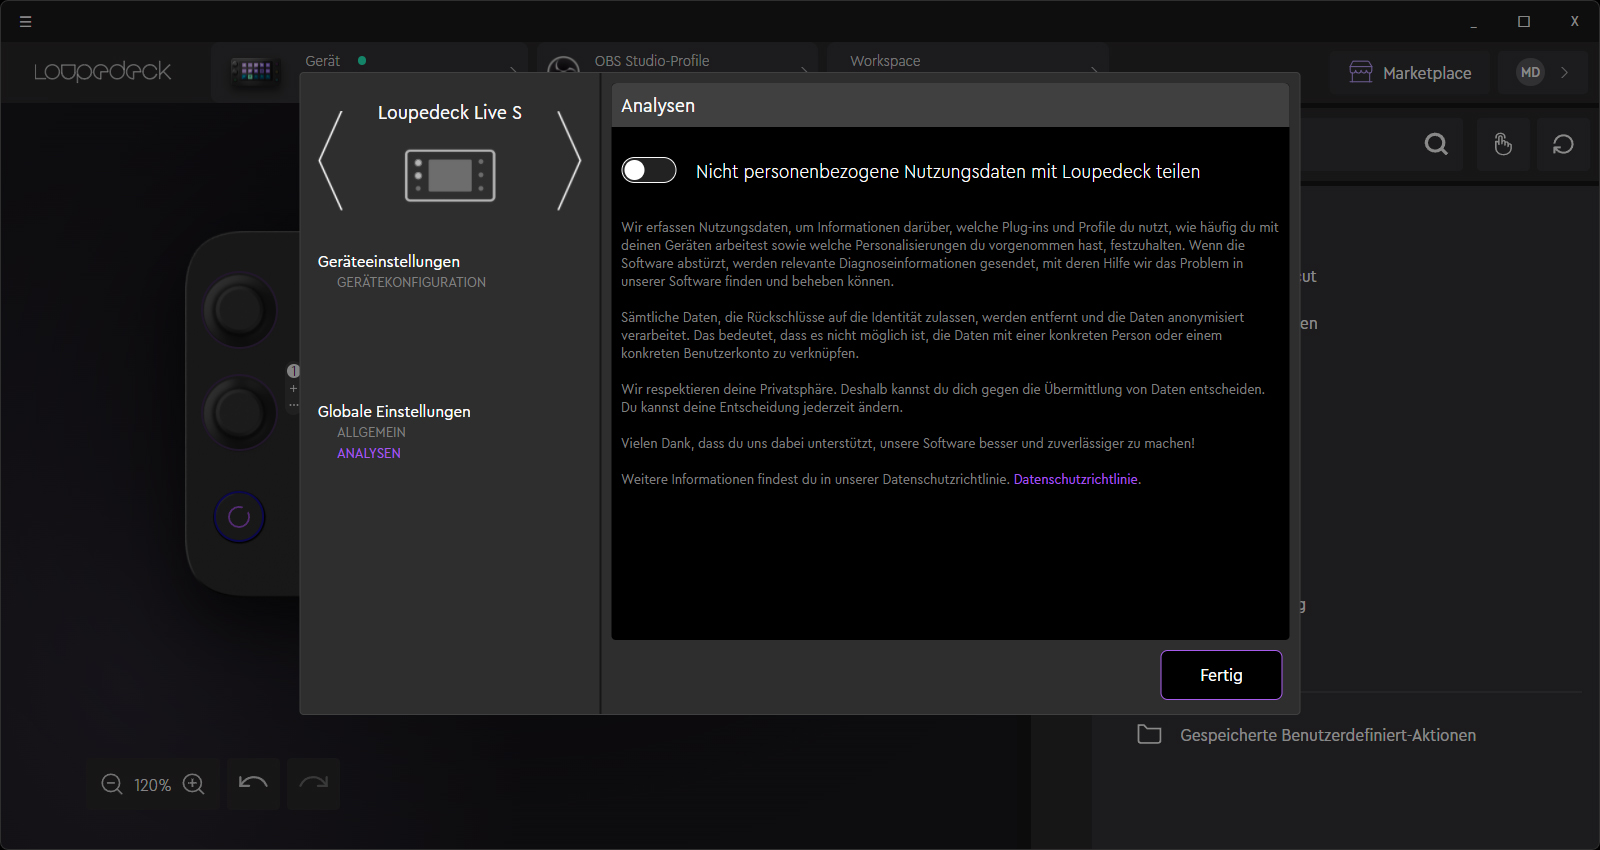Click the refresh arrow icon
This screenshot has width=1600, height=850.
1563,144
